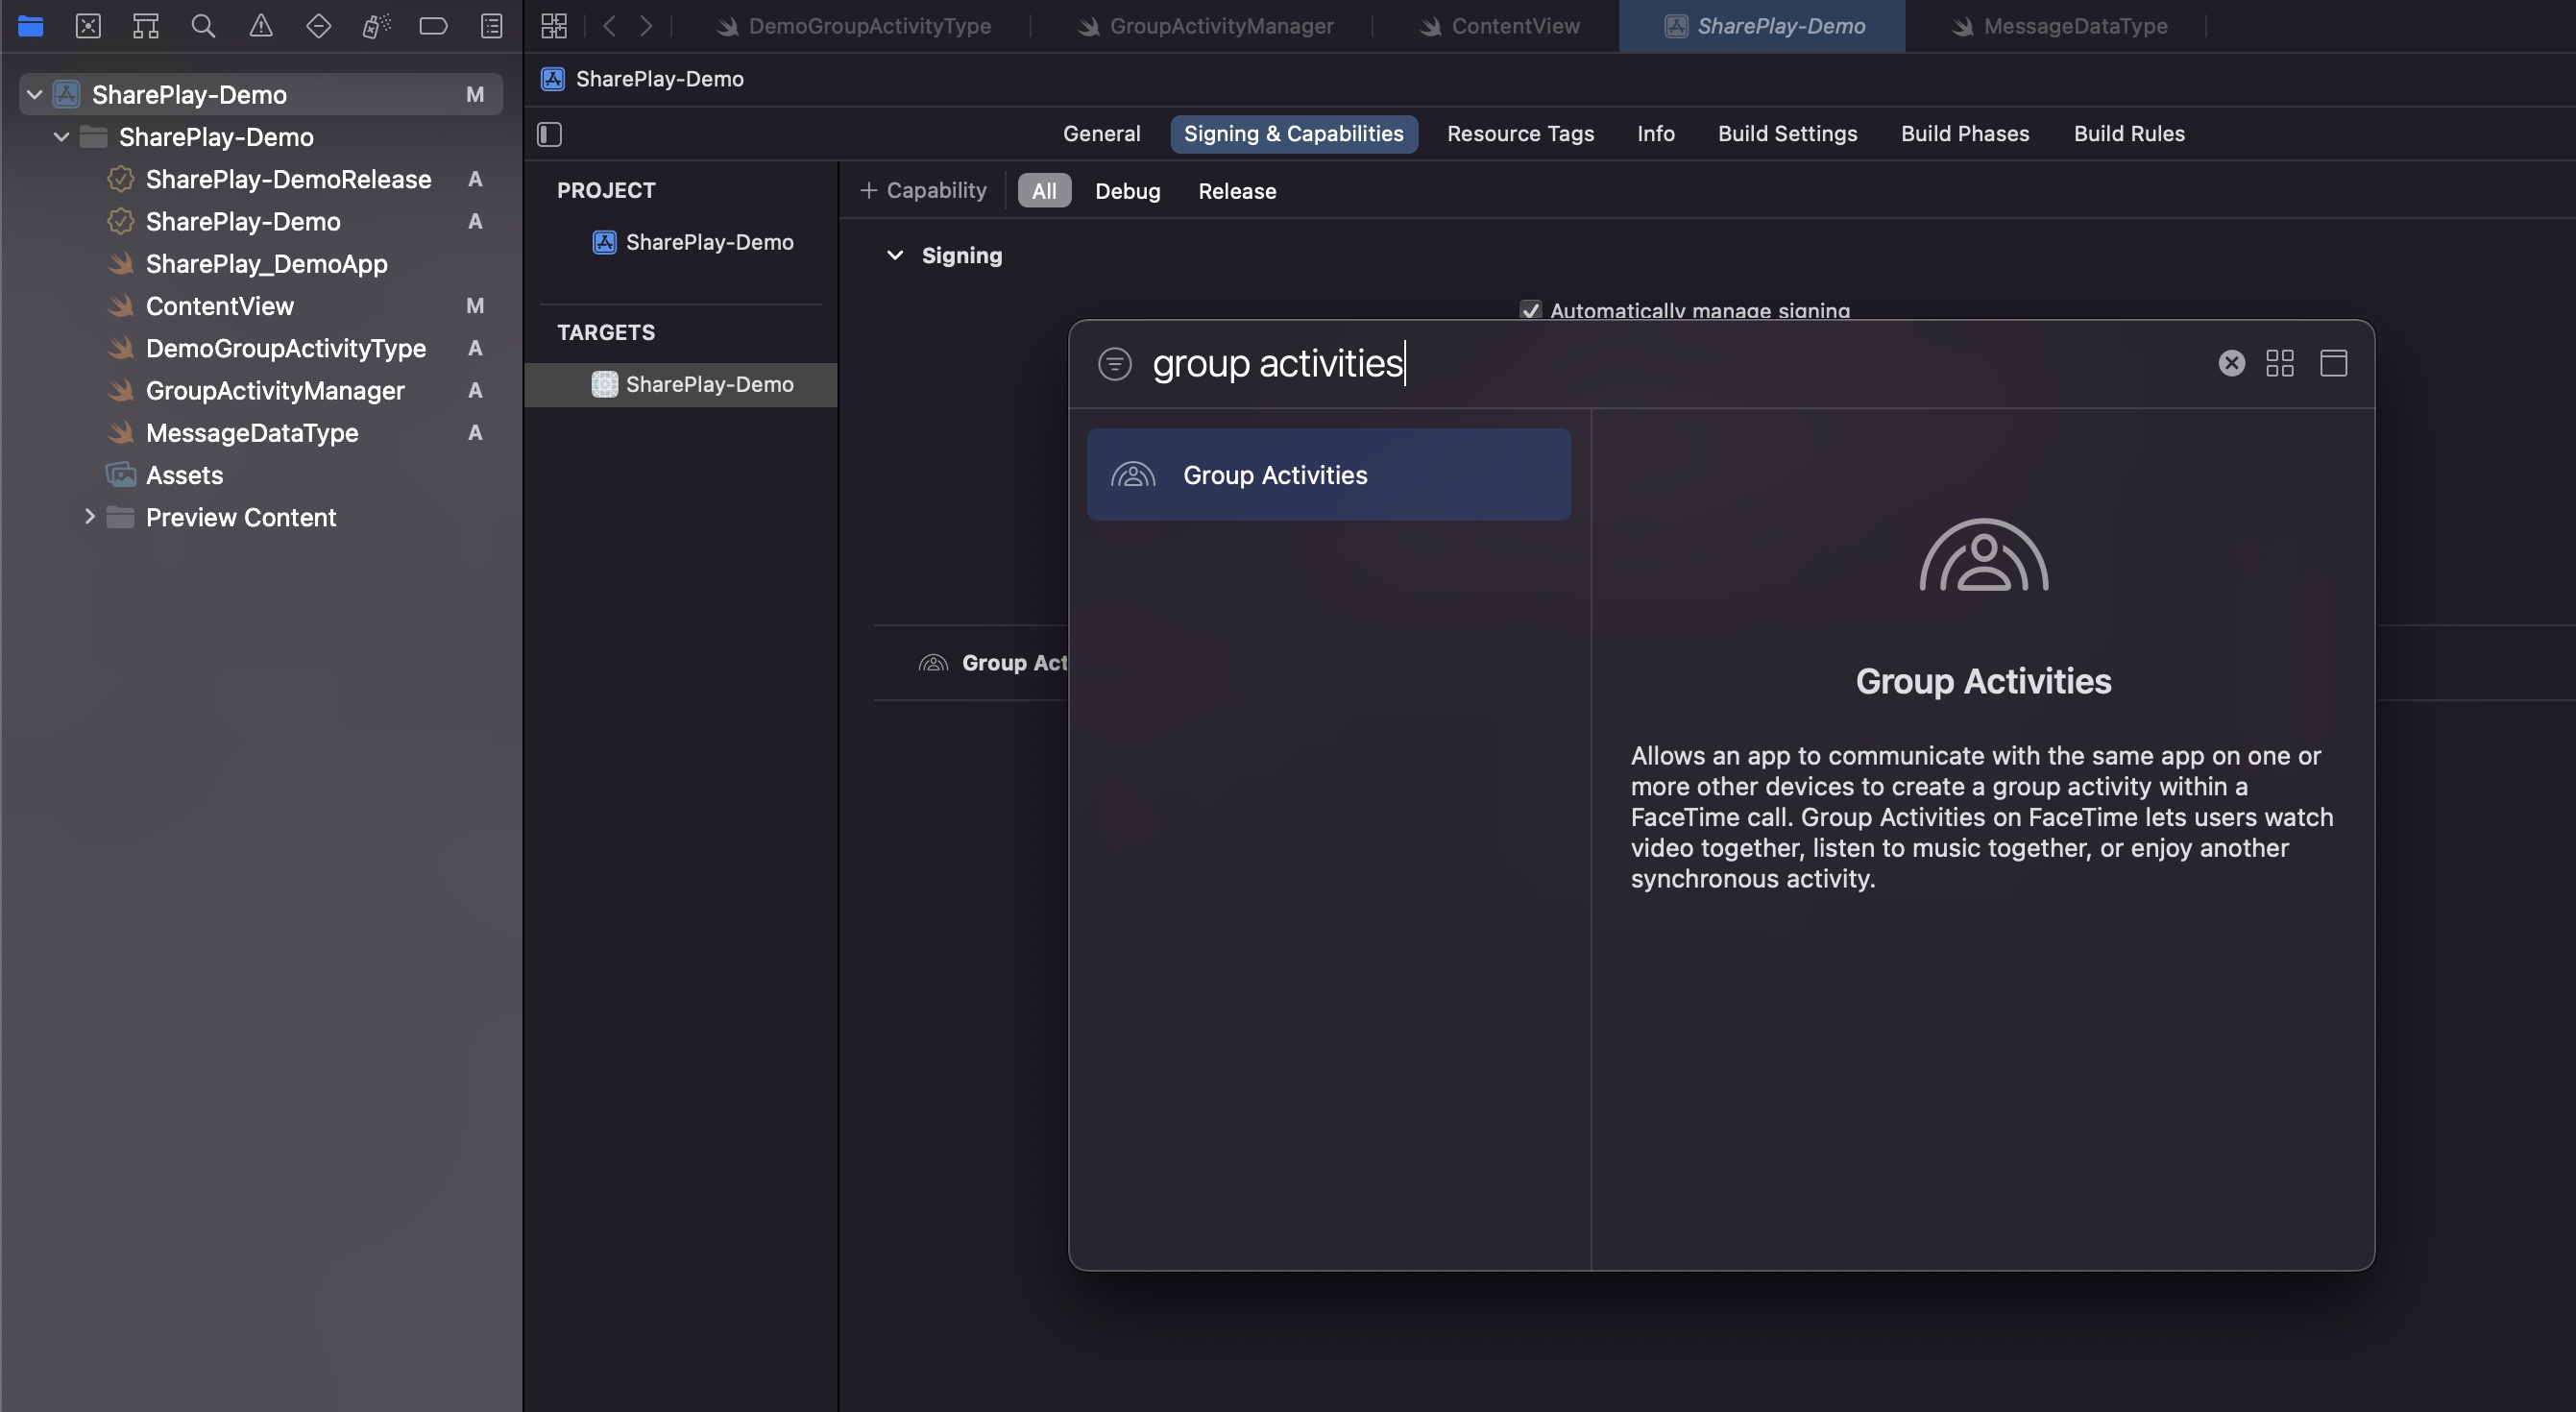Open SharePlay-DemoRelease entitlements file
The image size is (2576, 1412).
[288, 179]
